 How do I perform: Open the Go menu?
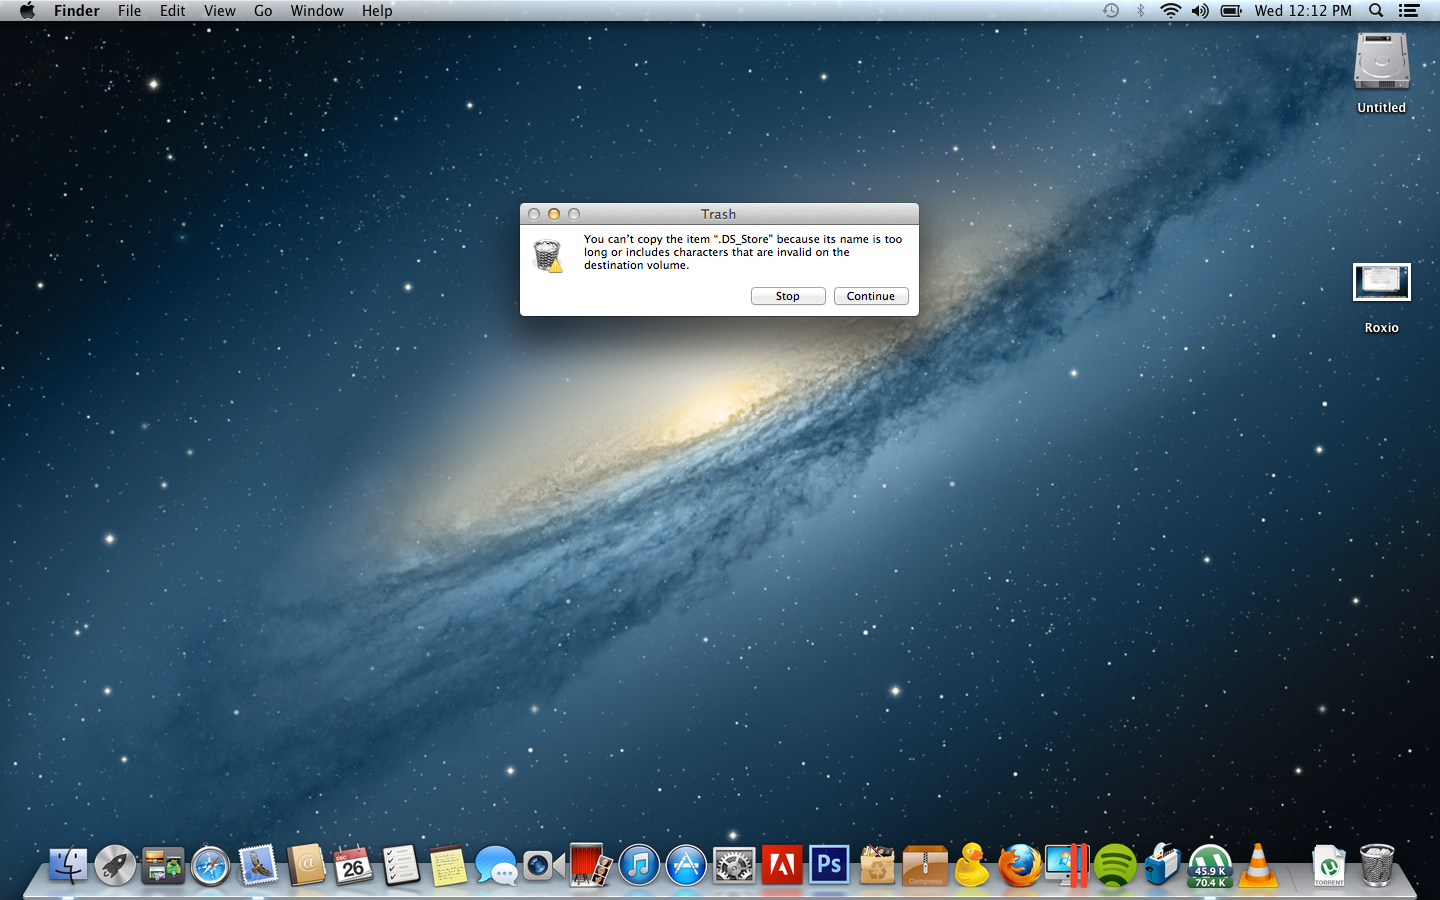click(x=263, y=11)
